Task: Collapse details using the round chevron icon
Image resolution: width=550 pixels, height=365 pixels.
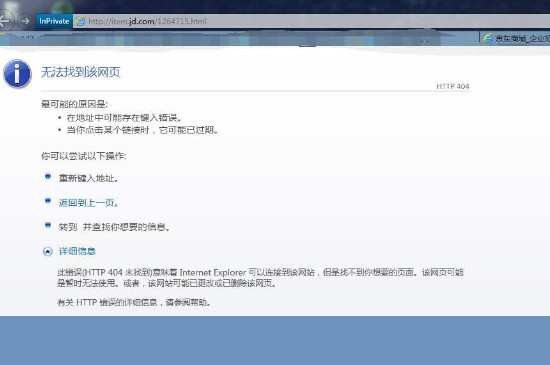Action: [48, 251]
